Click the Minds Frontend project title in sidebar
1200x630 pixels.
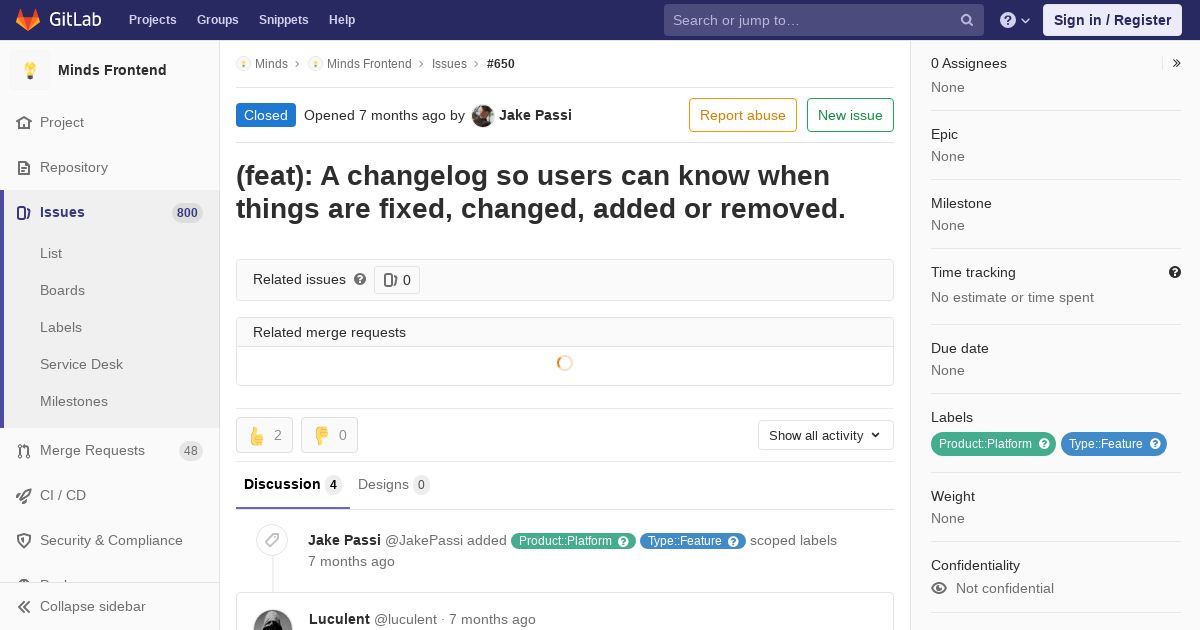pos(112,70)
